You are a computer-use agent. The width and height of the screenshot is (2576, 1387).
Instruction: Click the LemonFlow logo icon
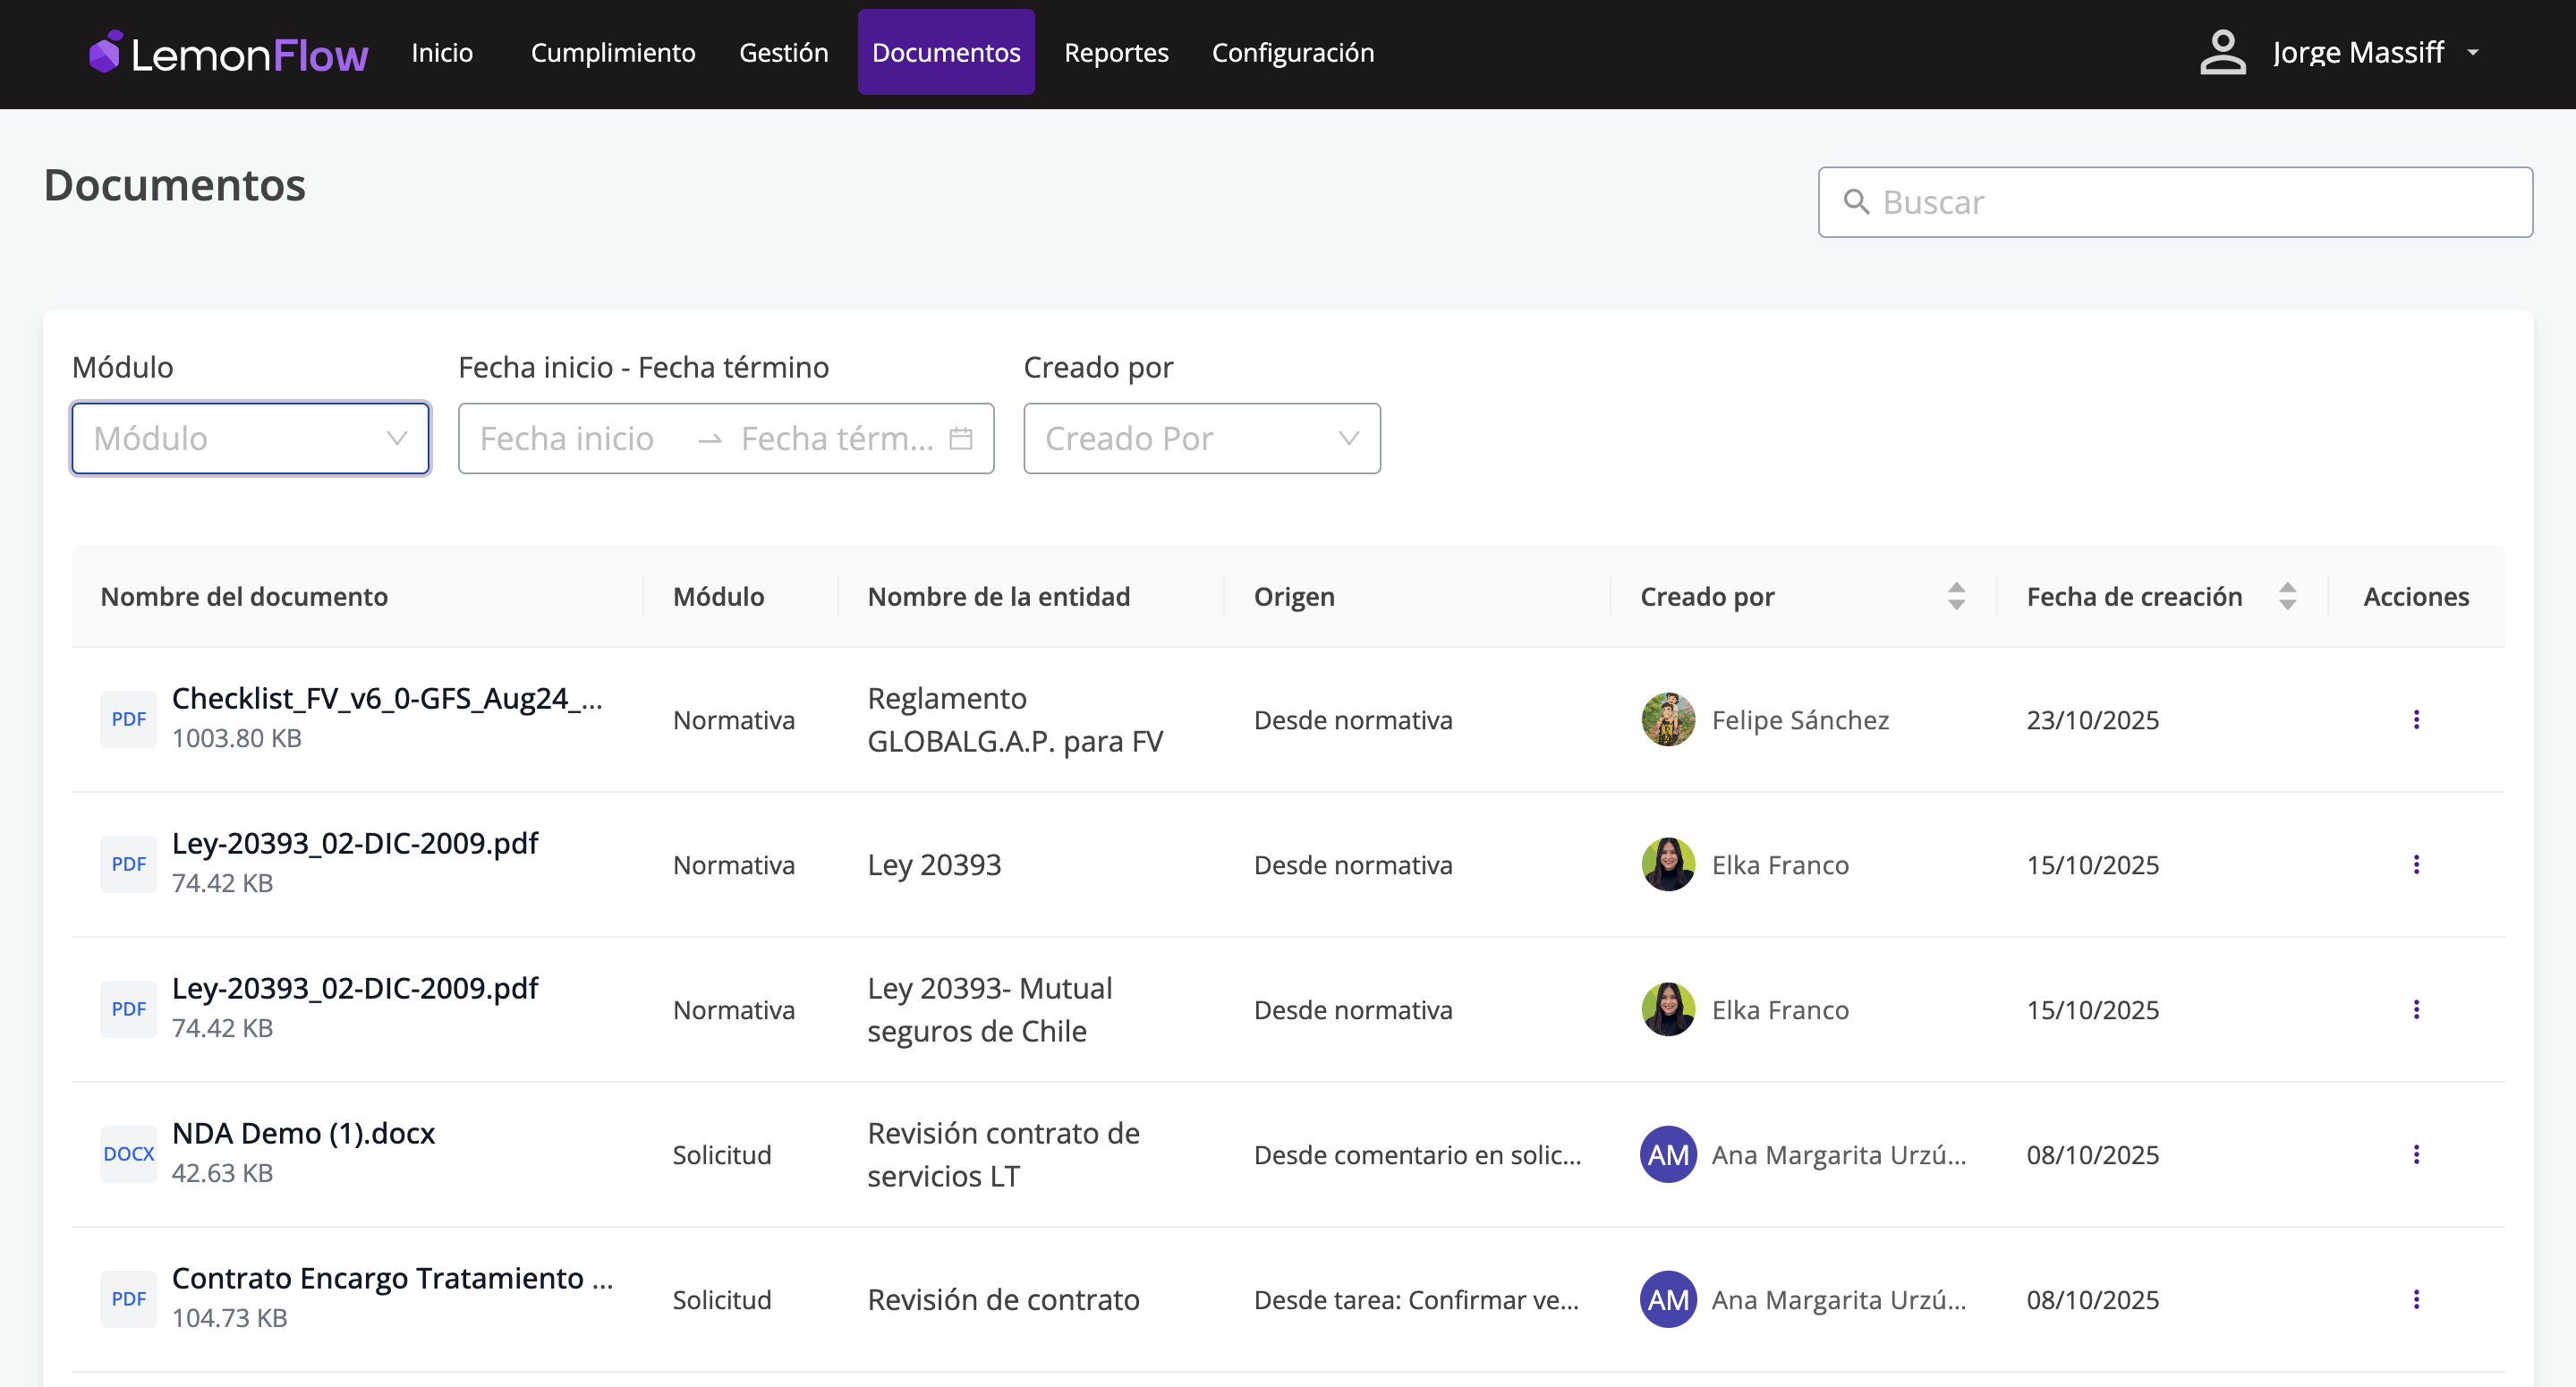105,52
